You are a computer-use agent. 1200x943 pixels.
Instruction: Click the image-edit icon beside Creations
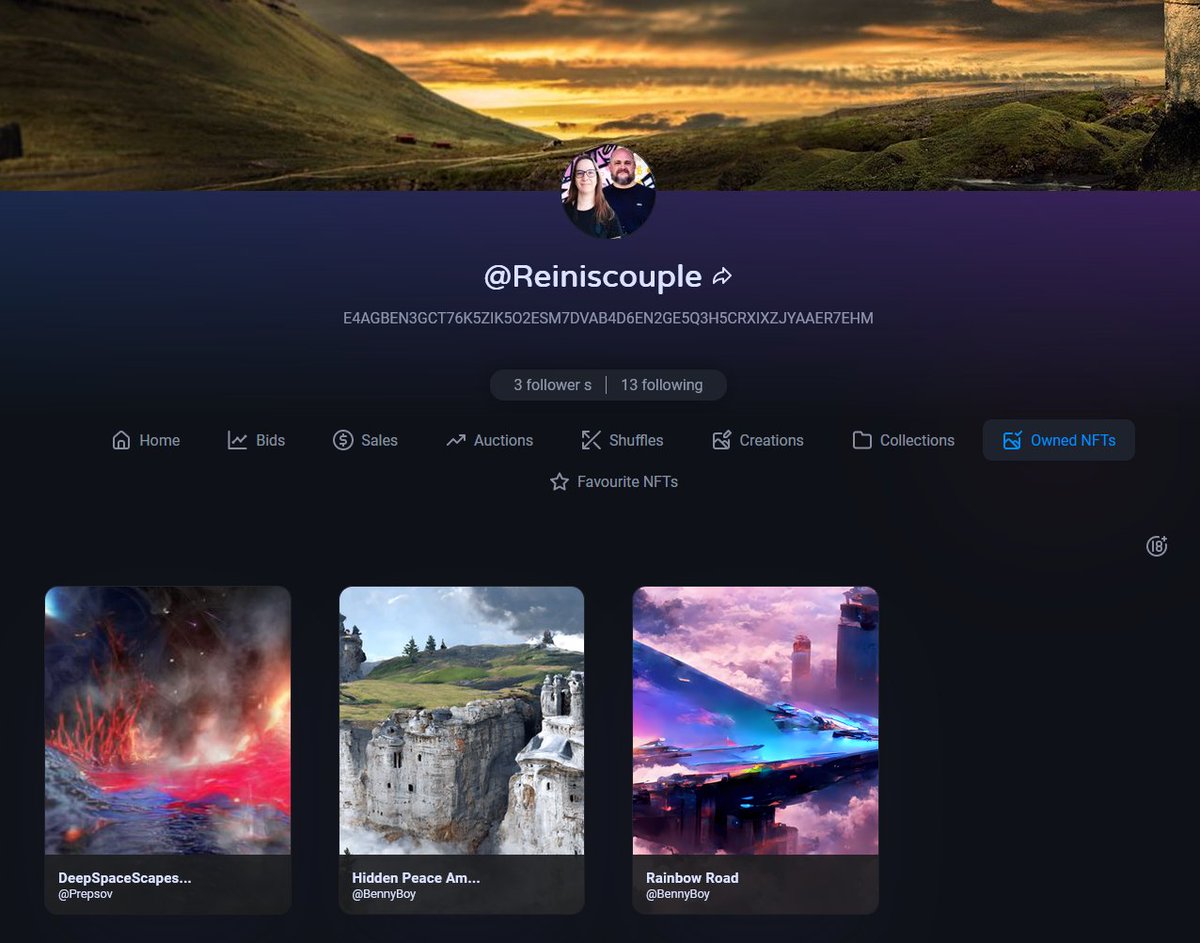722,440
